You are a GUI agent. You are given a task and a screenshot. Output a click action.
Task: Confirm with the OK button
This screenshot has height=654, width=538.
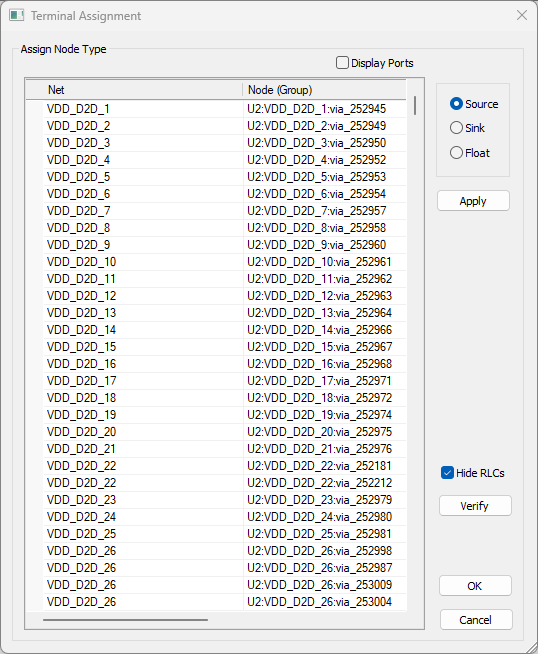475,586
